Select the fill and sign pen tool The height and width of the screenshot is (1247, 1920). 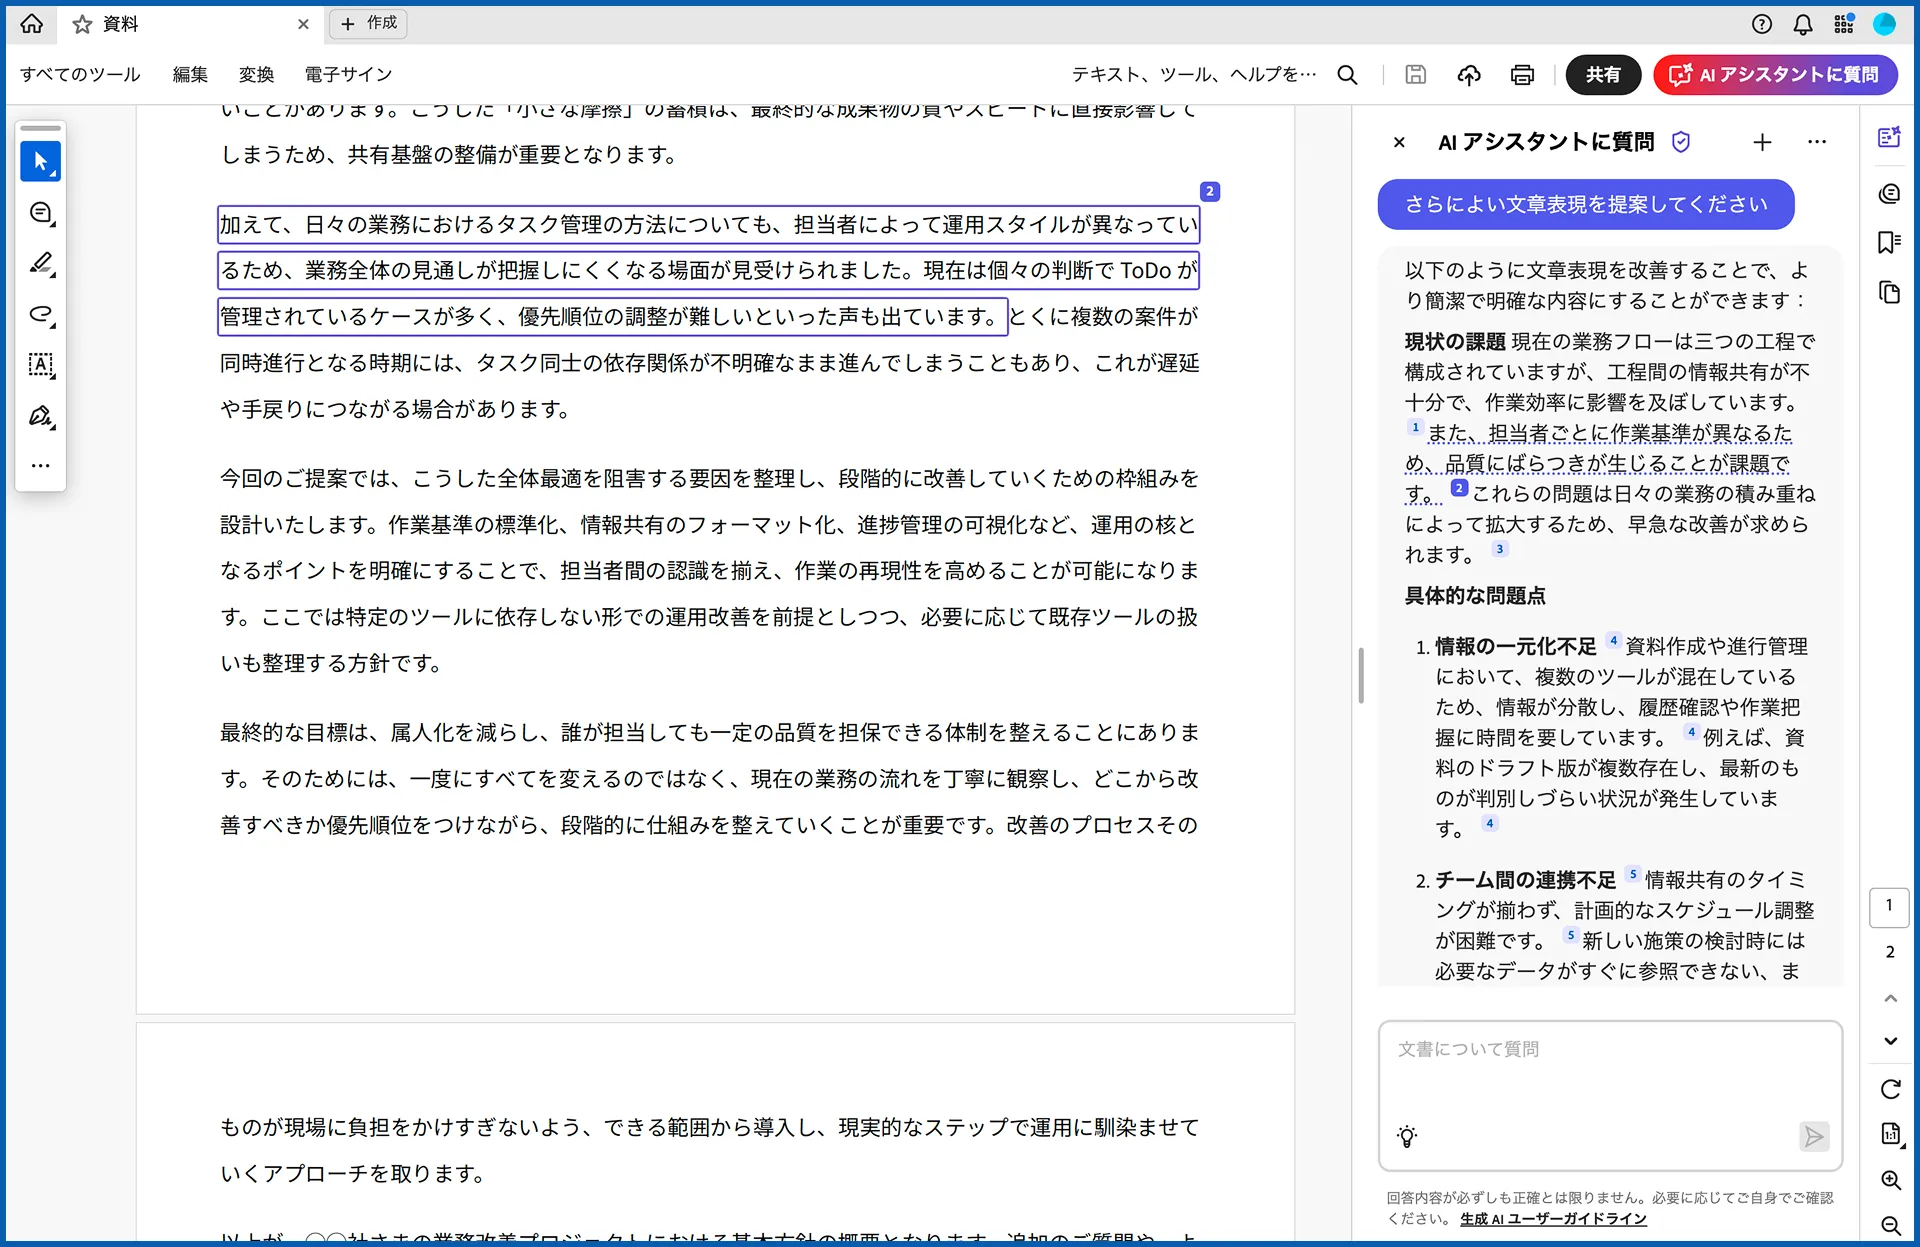tap(40, 416)
